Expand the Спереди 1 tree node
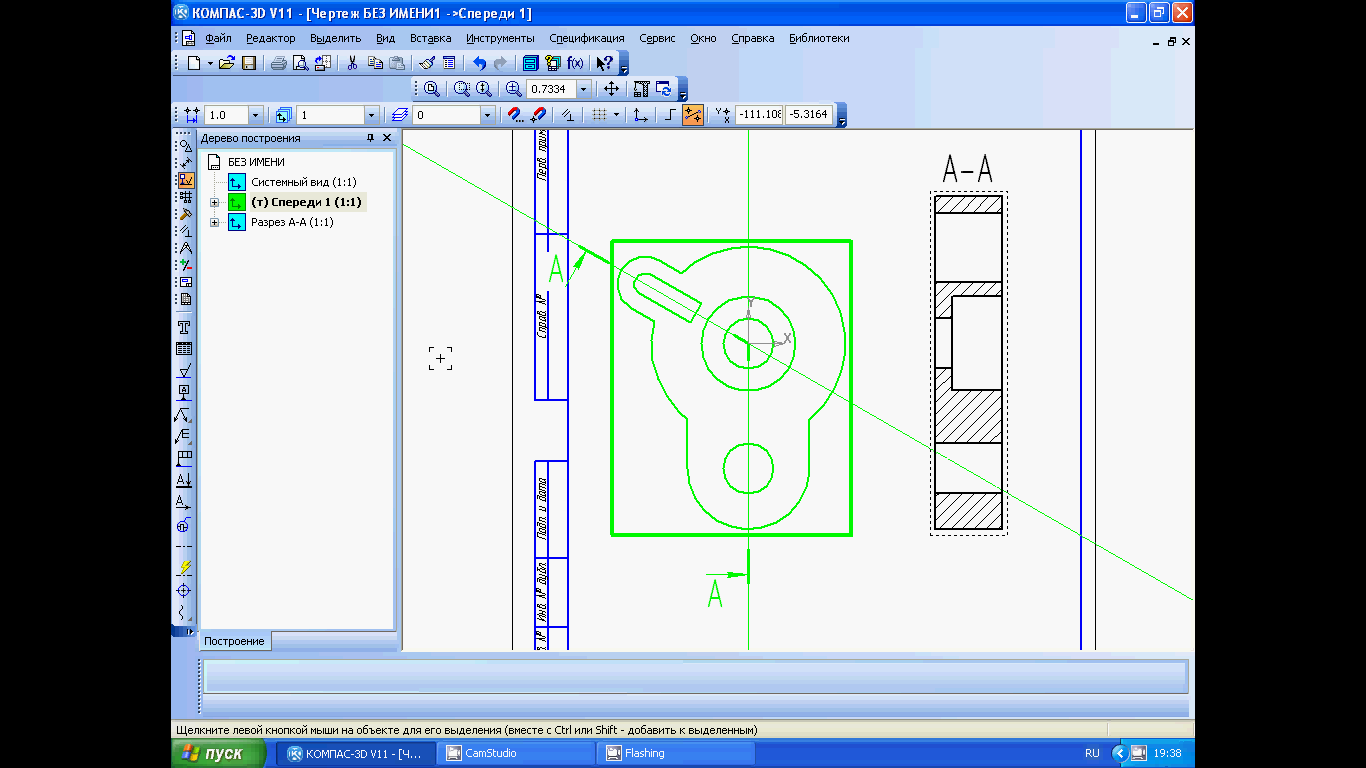Screen dimensions: 1366x768 coord(214,202)
